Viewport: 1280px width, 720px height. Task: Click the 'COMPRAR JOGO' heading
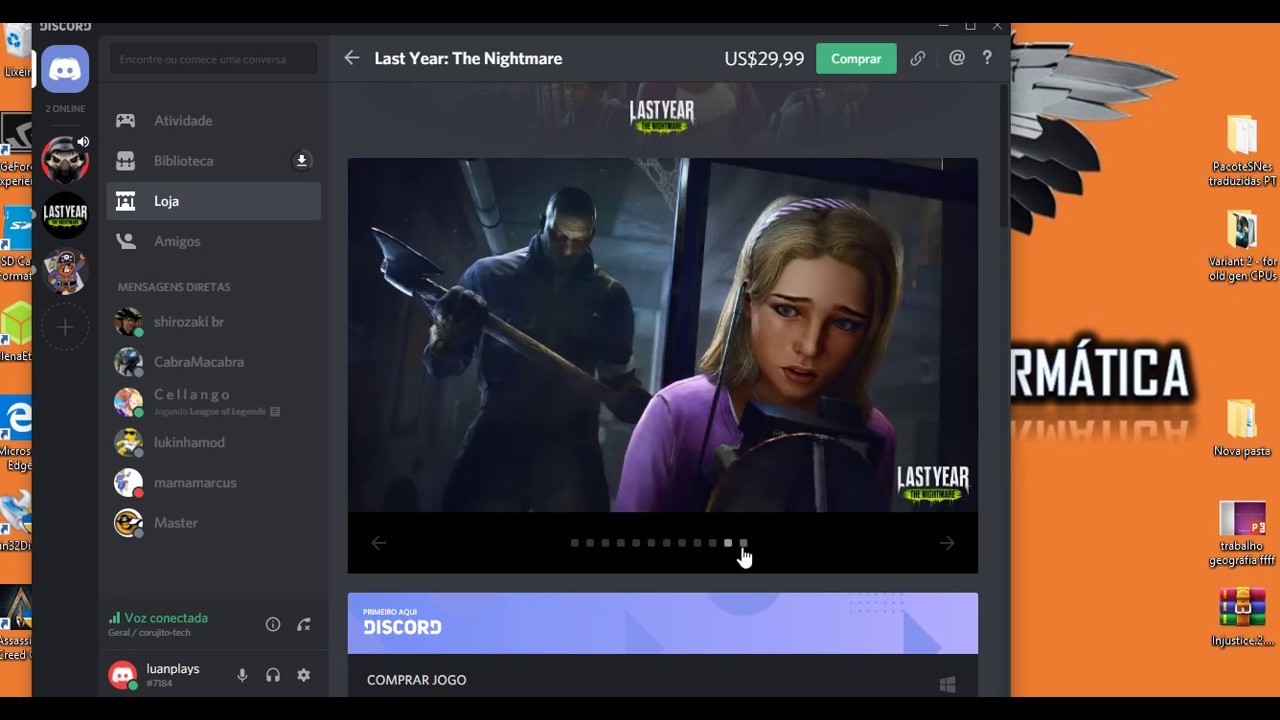tap(417, 680)
